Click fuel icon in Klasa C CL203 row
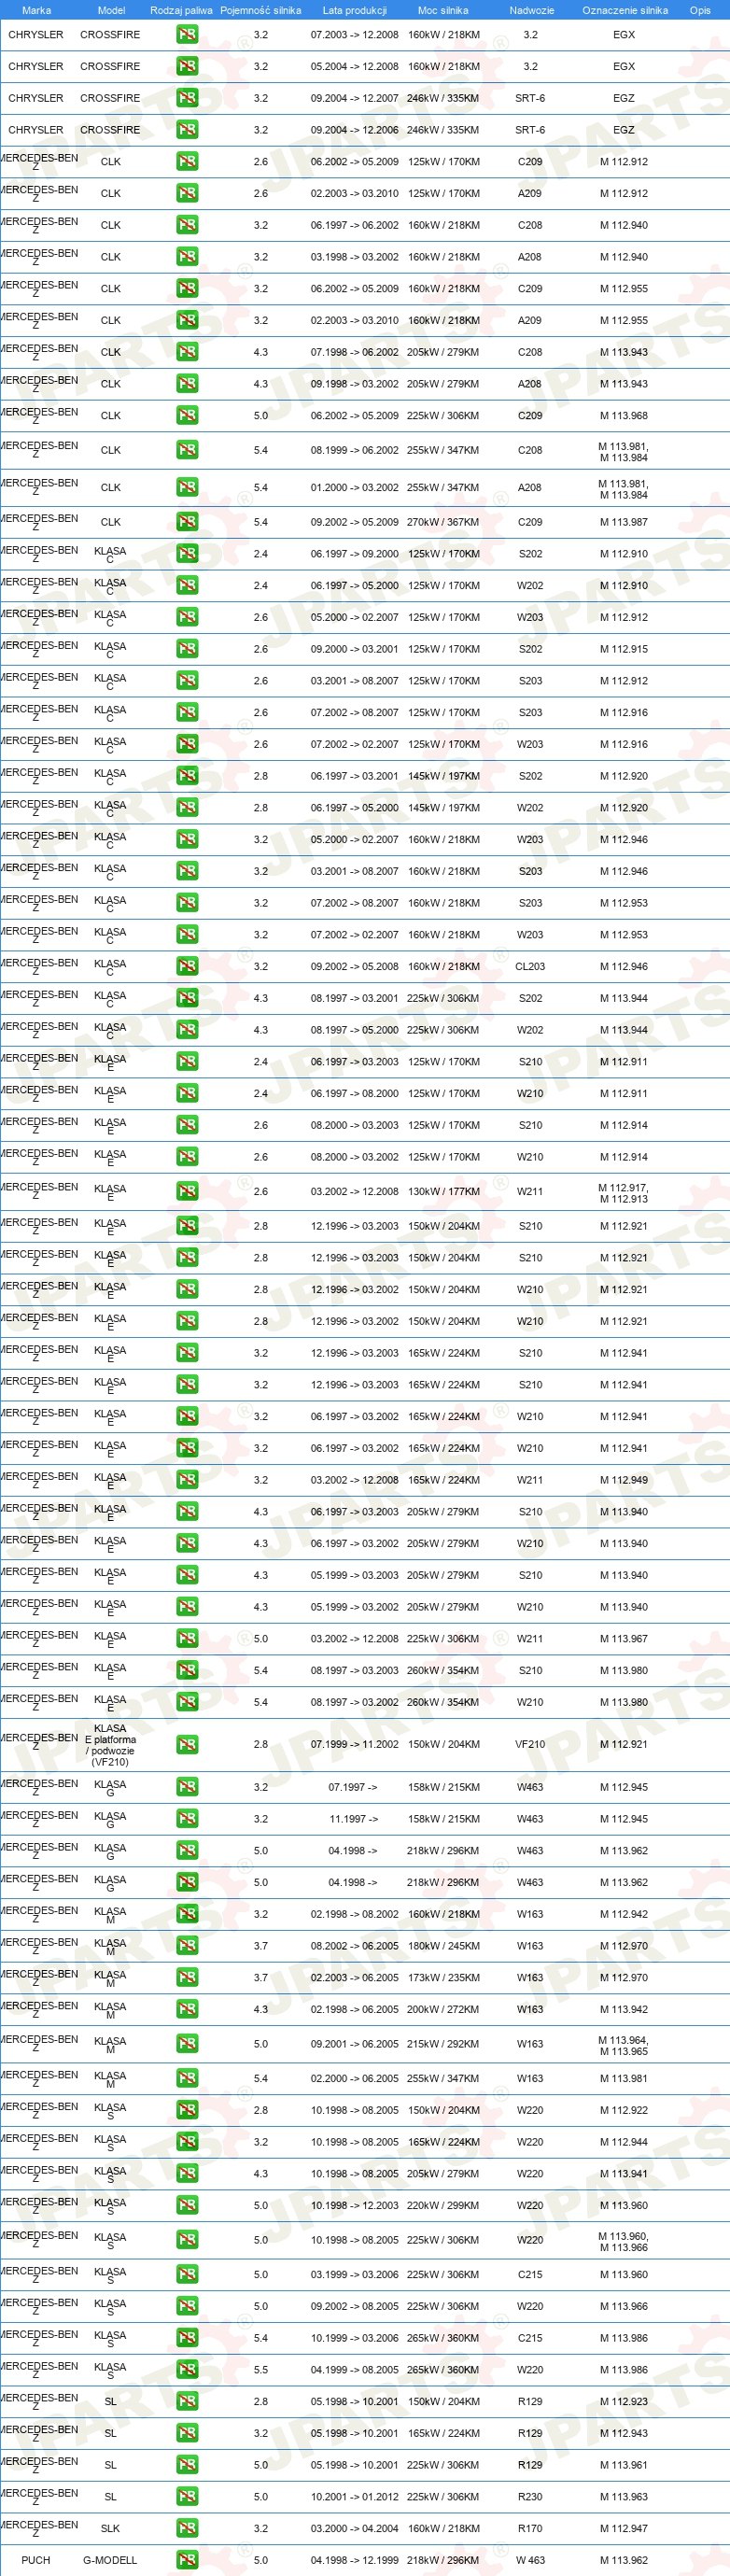 [x=187, y=966]
